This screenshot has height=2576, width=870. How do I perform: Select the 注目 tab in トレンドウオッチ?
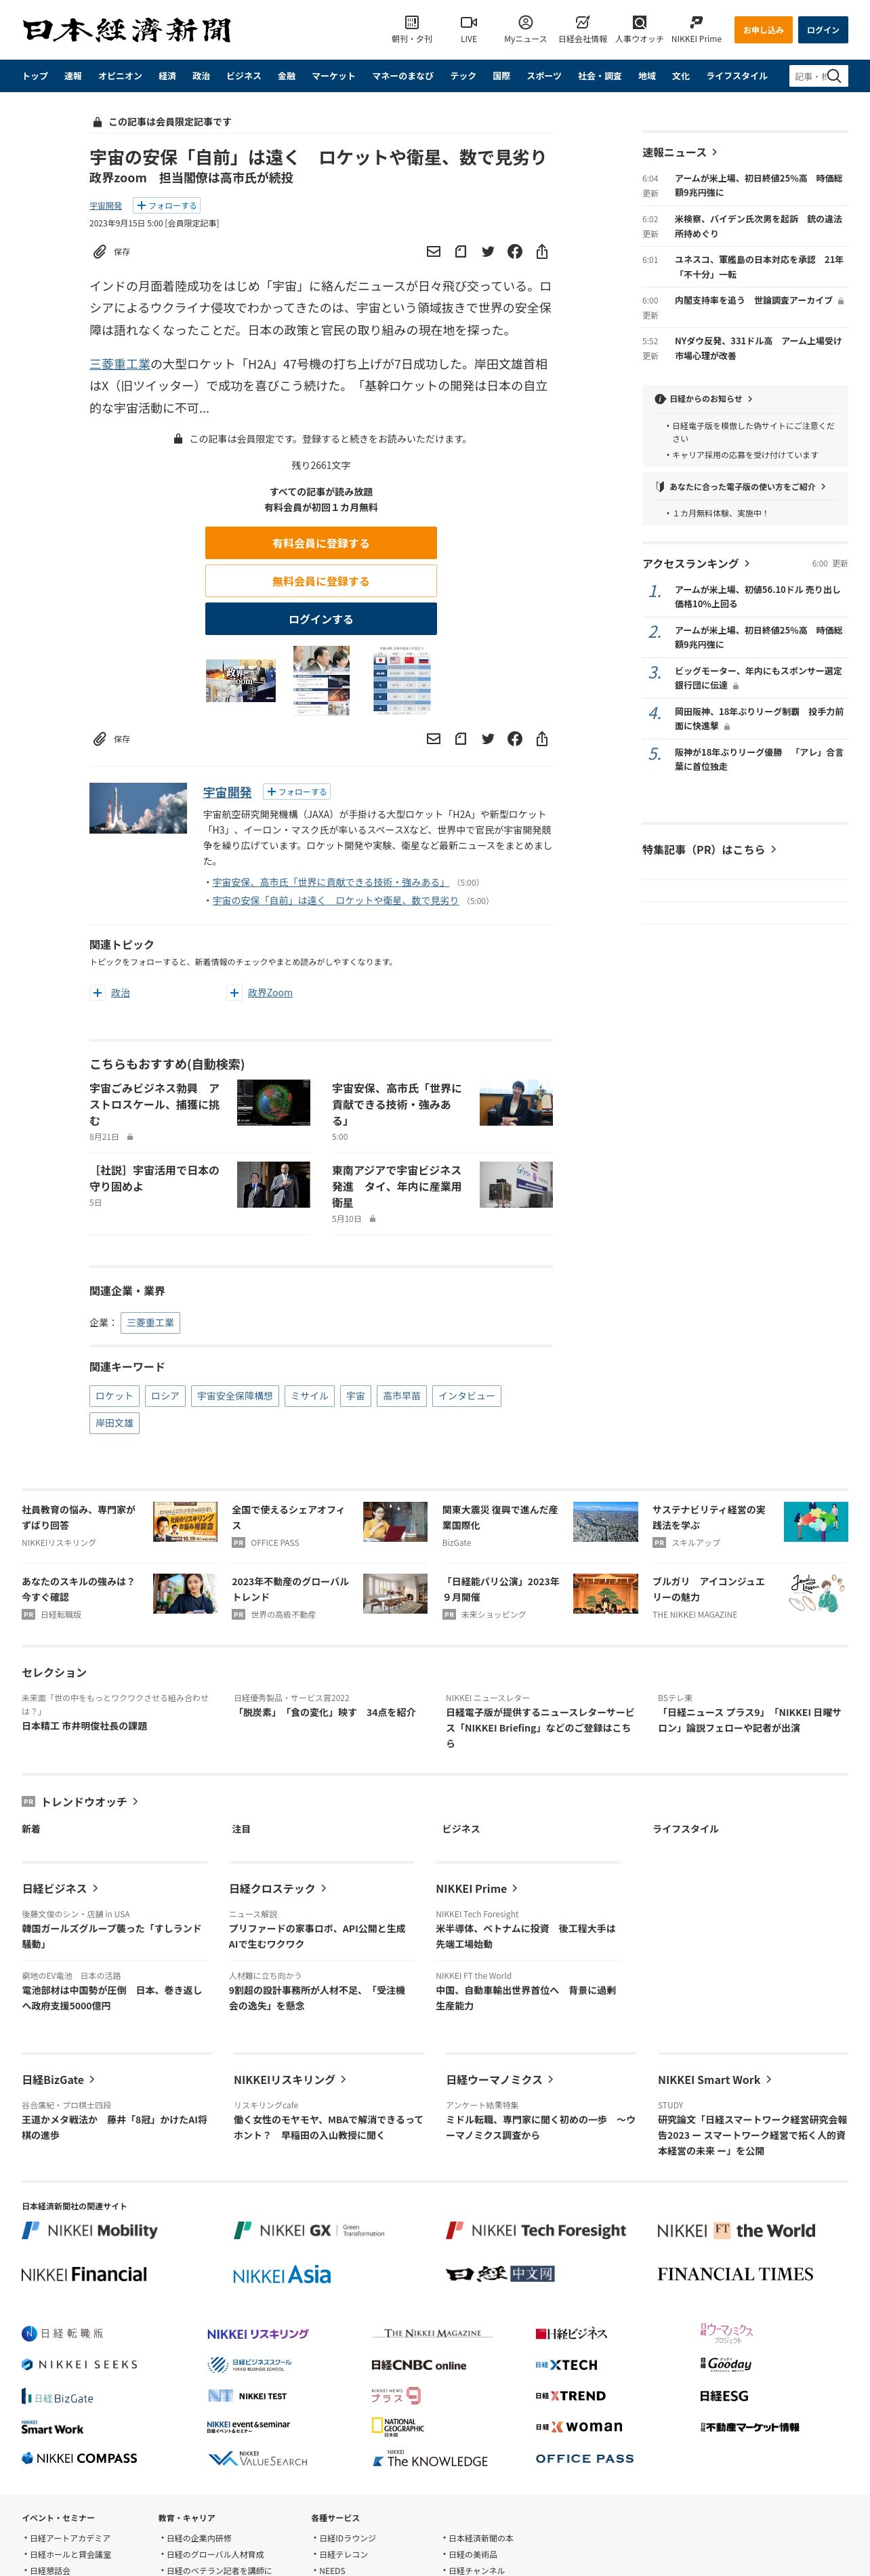click(x=241, y=1829)
